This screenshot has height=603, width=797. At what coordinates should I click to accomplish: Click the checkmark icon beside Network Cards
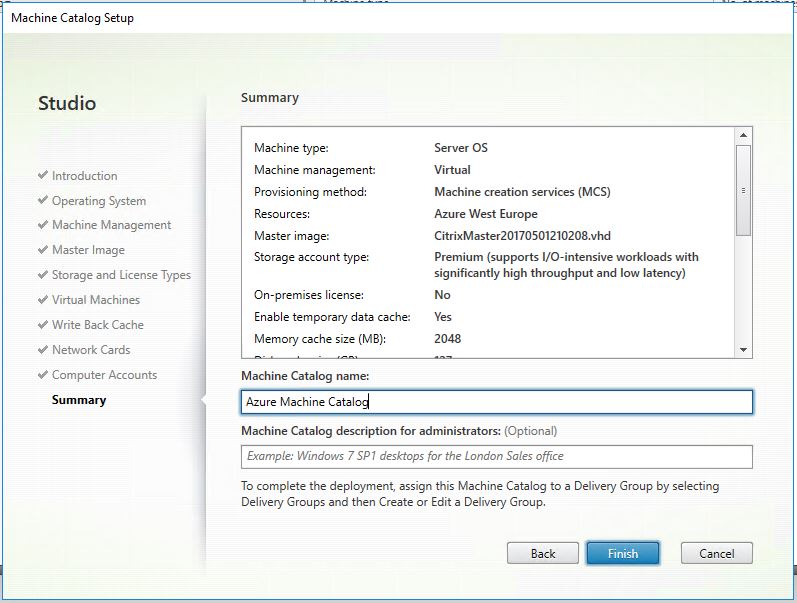42,350
